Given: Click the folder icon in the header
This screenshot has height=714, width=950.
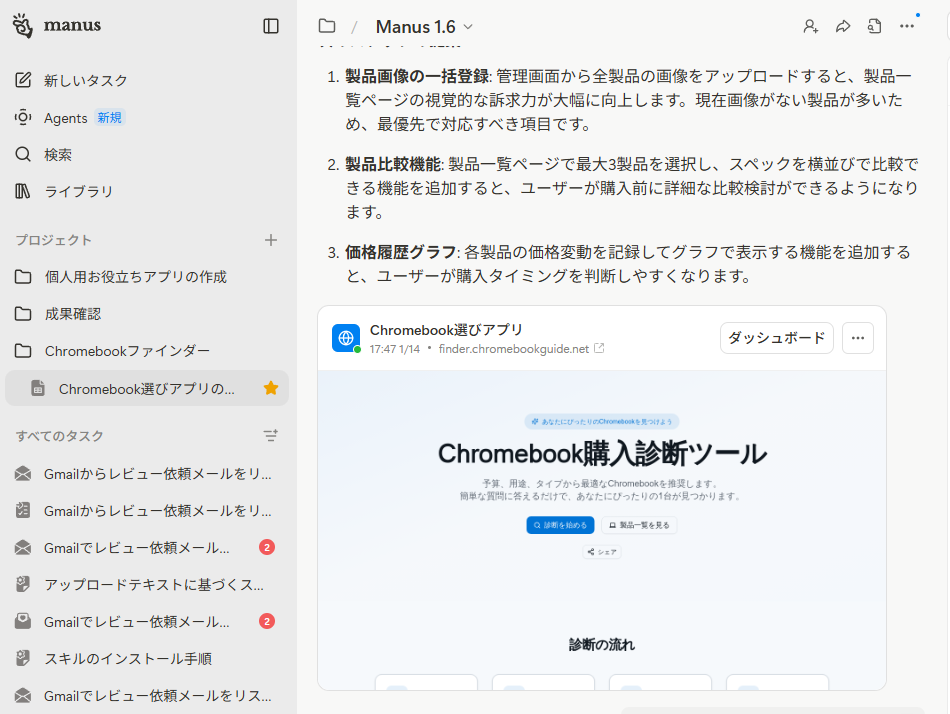Looking at the screenshot, I should coord(326,26).
